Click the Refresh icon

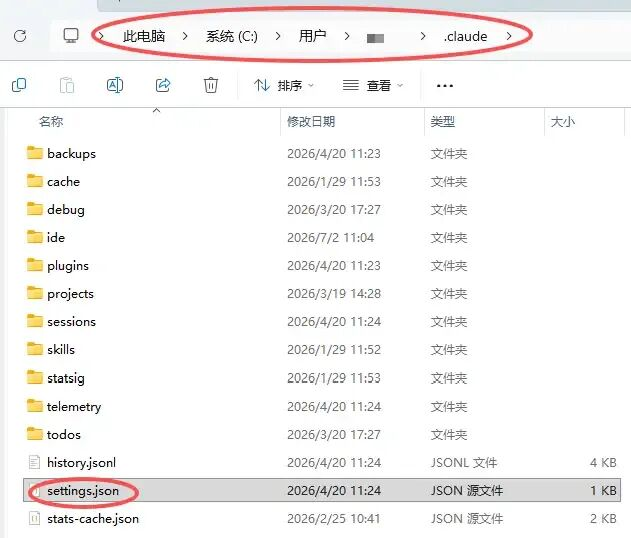tap(20, 36)
